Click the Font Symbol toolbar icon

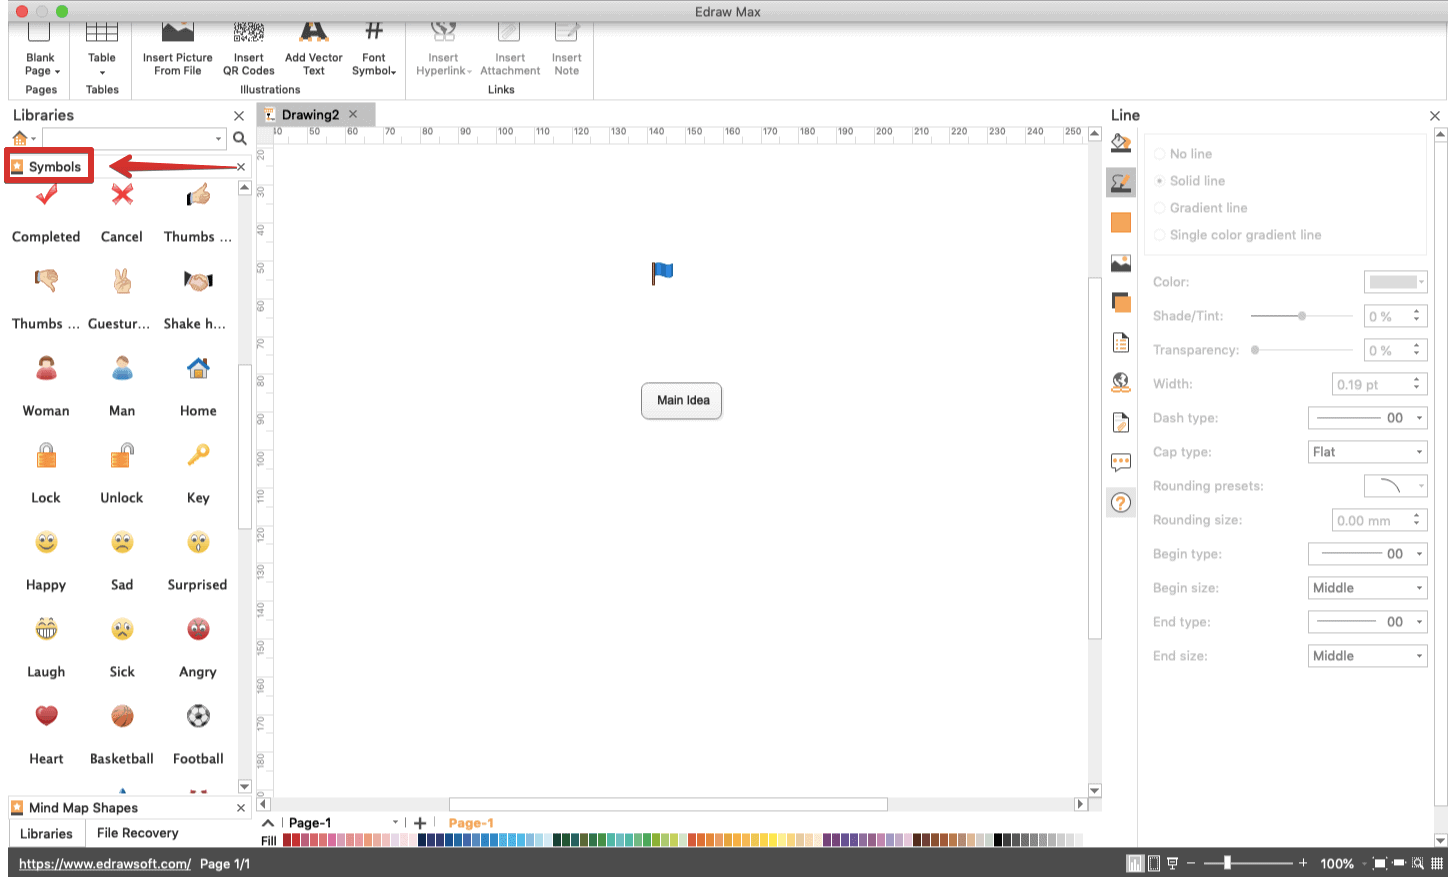pos(373,45)
